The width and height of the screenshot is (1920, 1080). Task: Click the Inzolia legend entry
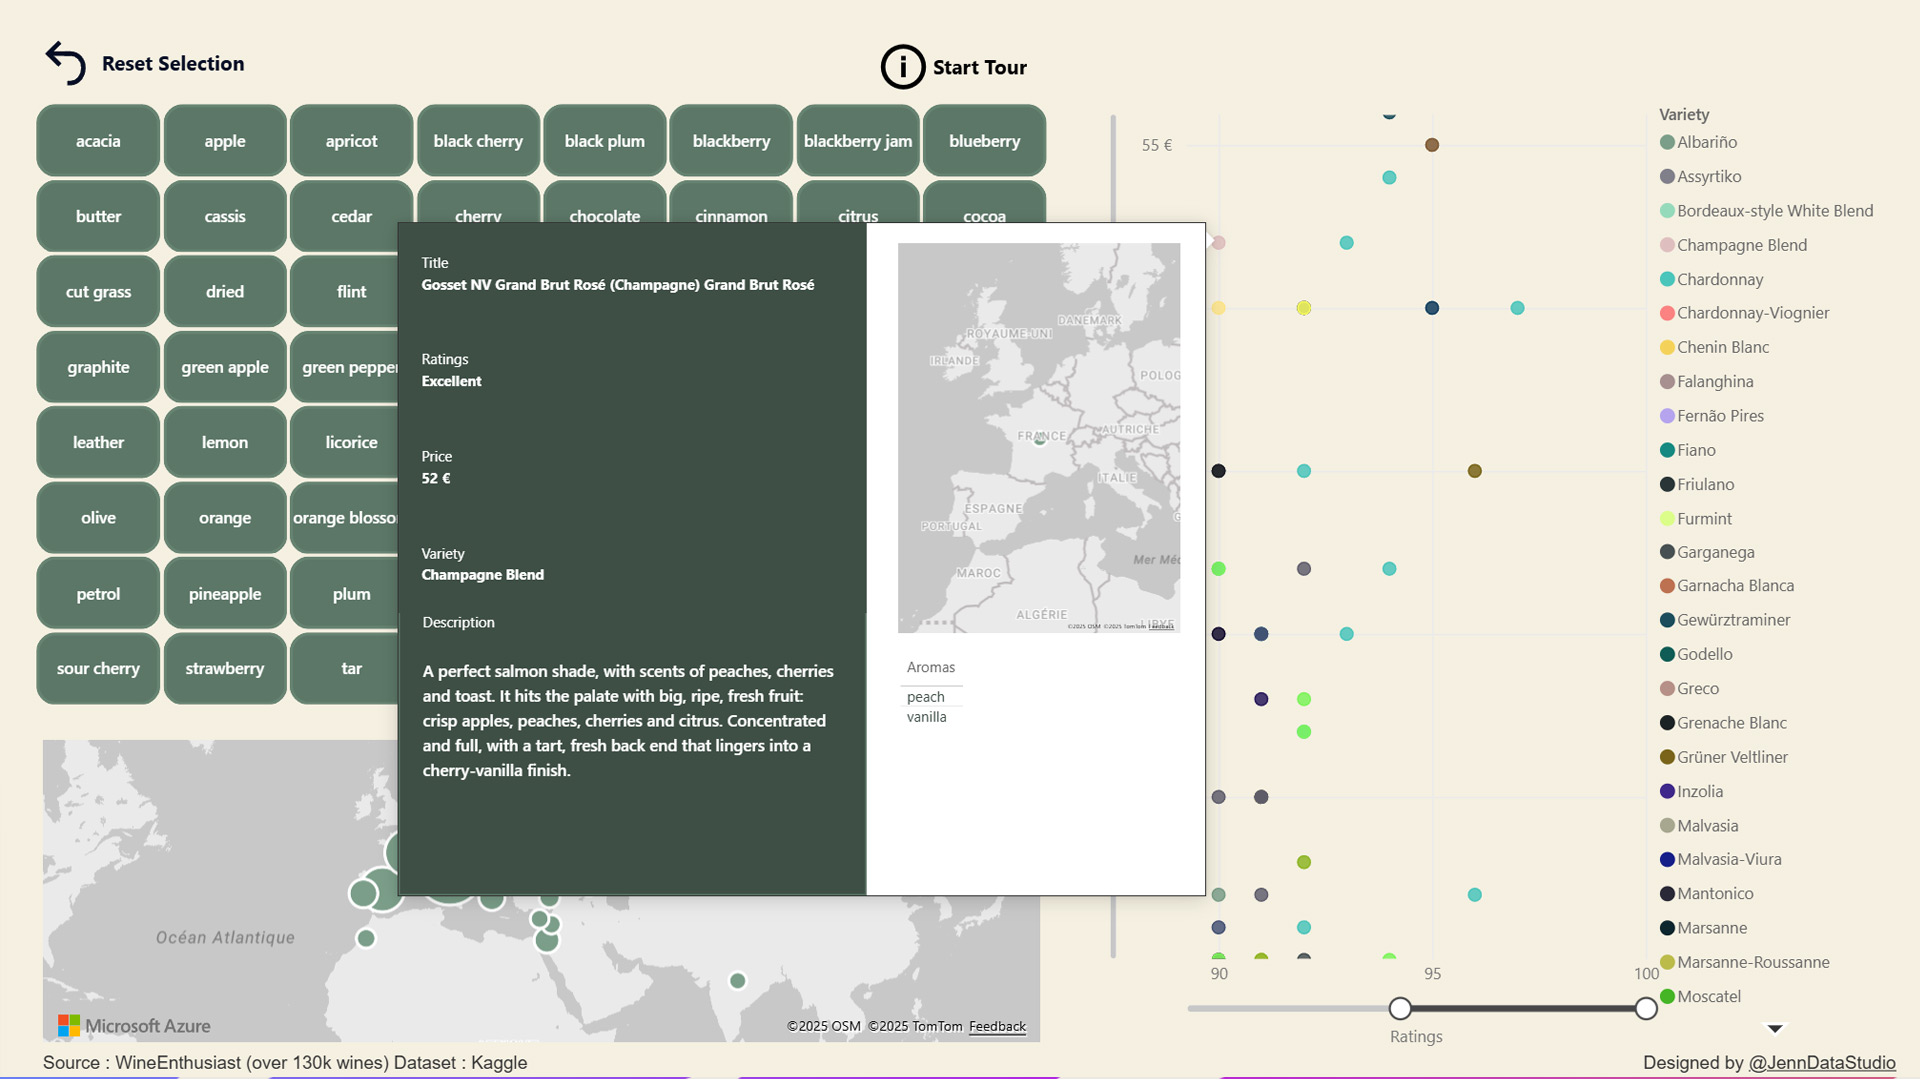click(x=1691, y=791)
